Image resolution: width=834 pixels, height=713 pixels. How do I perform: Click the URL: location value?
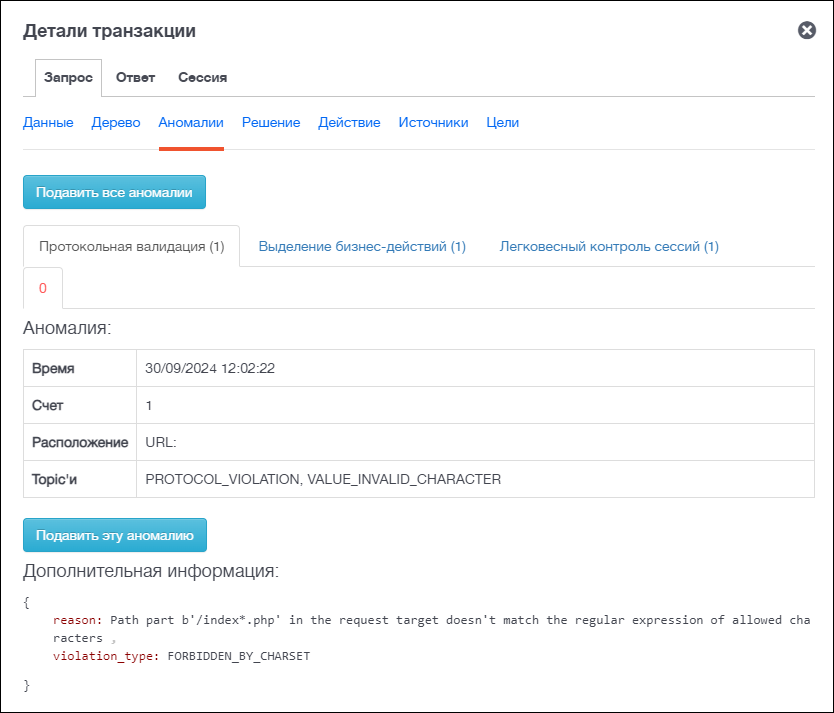coord(161,442)
